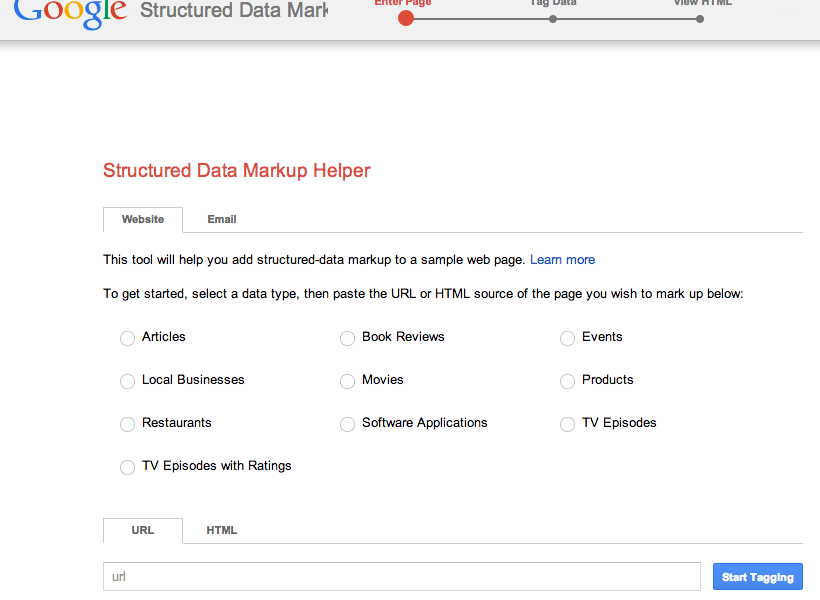Choose the Events radio option
820x600 pixels.
pyautogui.click(x=567, y=338)
